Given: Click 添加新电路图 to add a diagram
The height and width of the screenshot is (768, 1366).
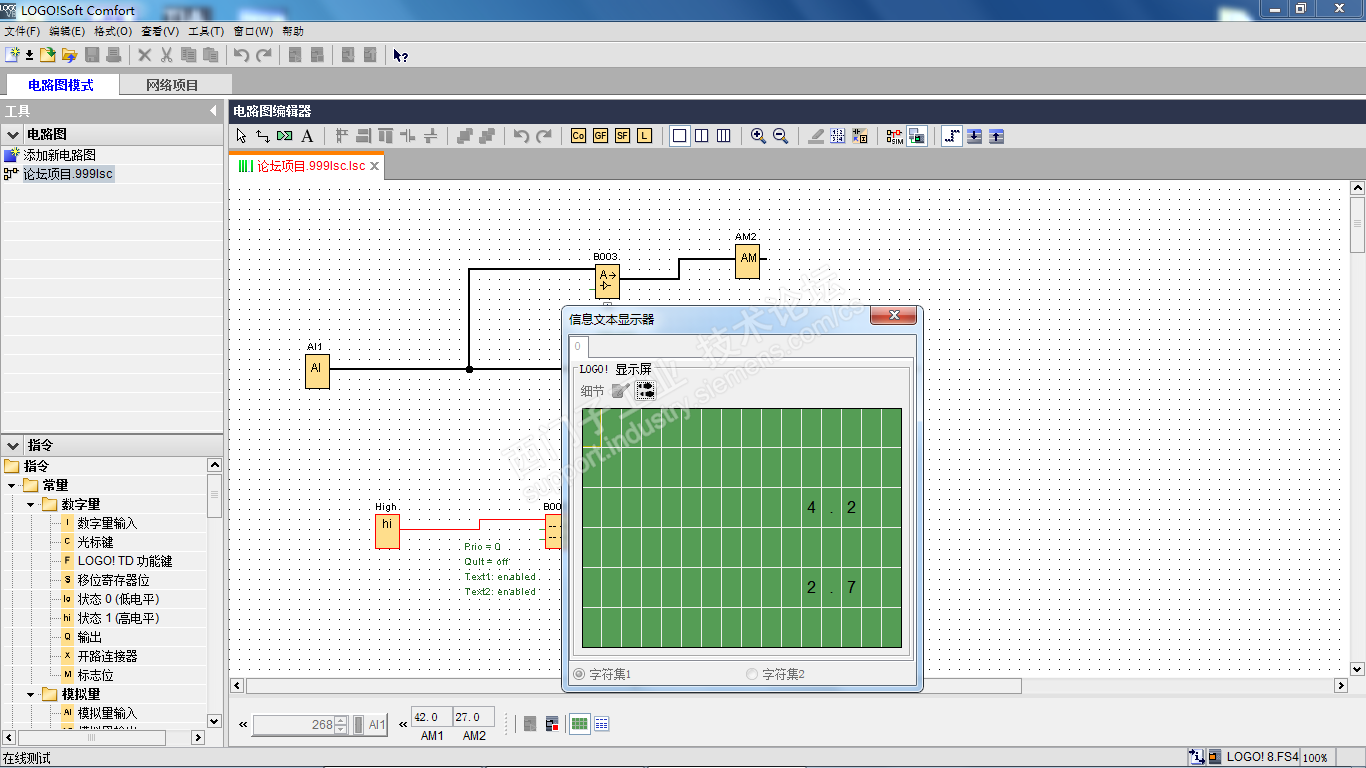Looking at the screenshot, I should pos(59,155).
